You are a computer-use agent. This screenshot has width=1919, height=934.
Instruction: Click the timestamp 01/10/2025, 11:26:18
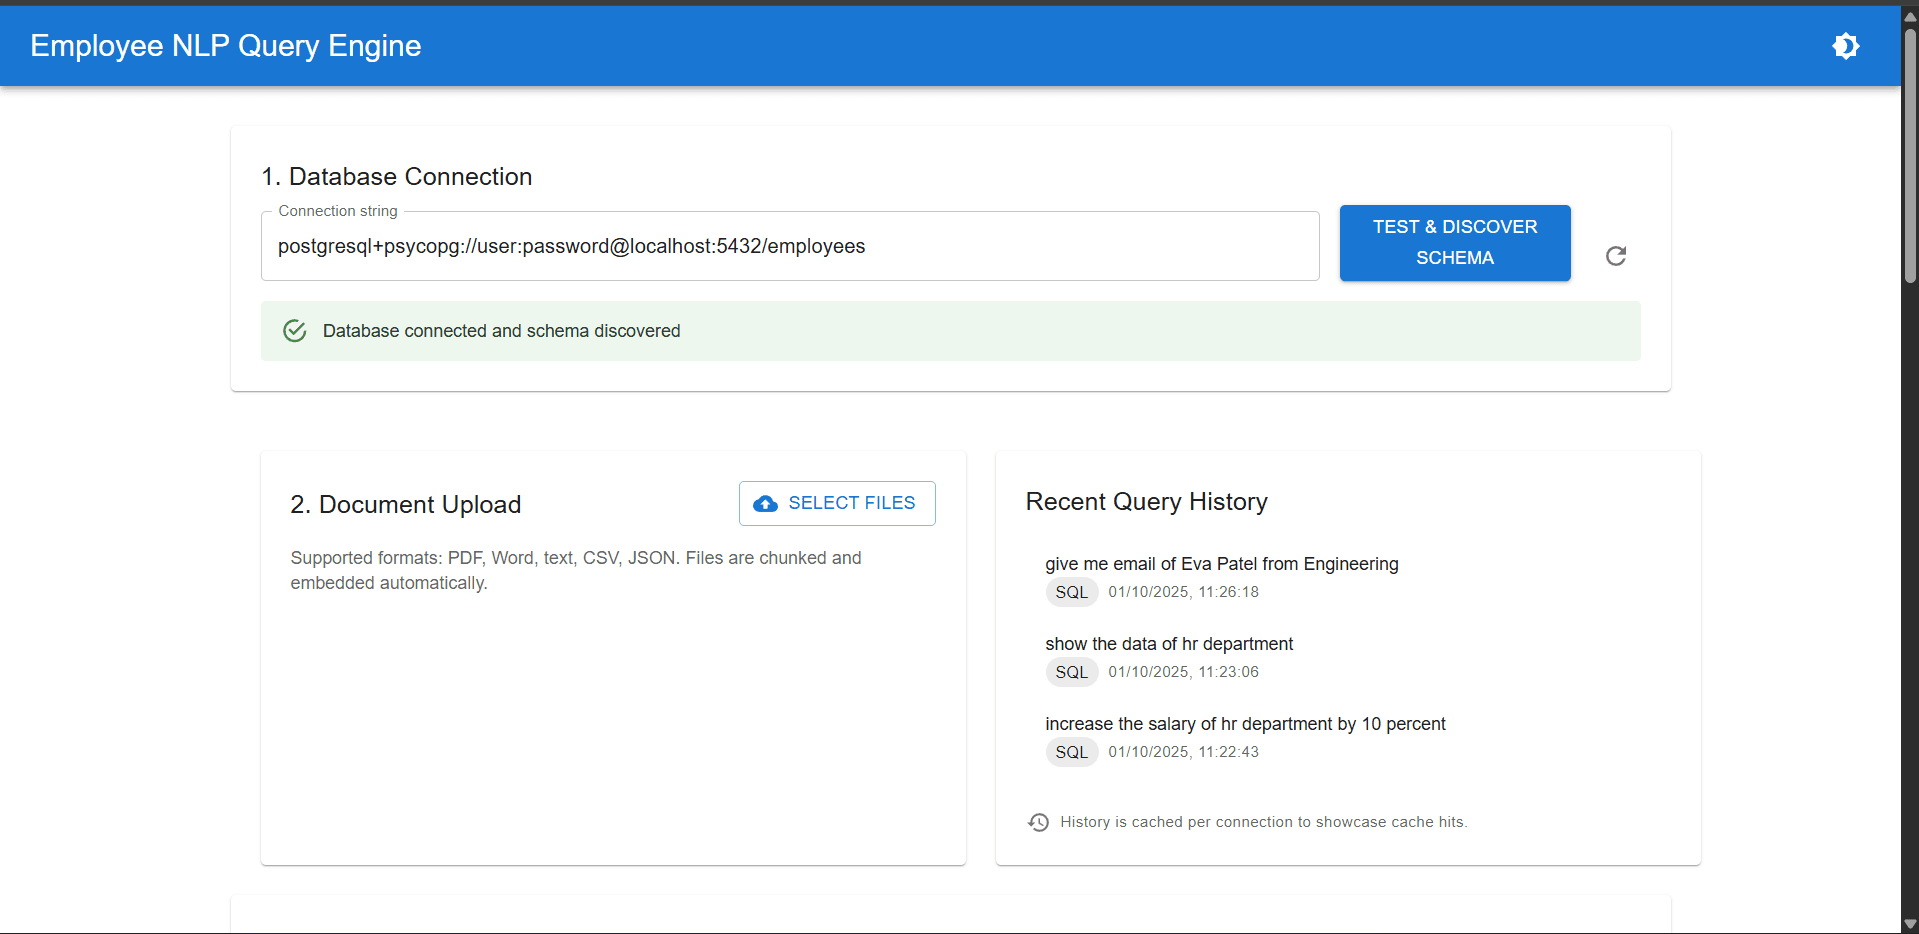(x=1183, y=592)
